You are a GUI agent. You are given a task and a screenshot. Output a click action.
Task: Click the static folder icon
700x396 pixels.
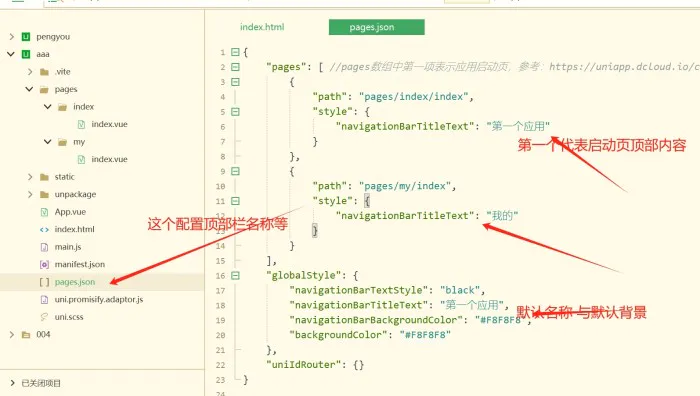coord(44,177)
